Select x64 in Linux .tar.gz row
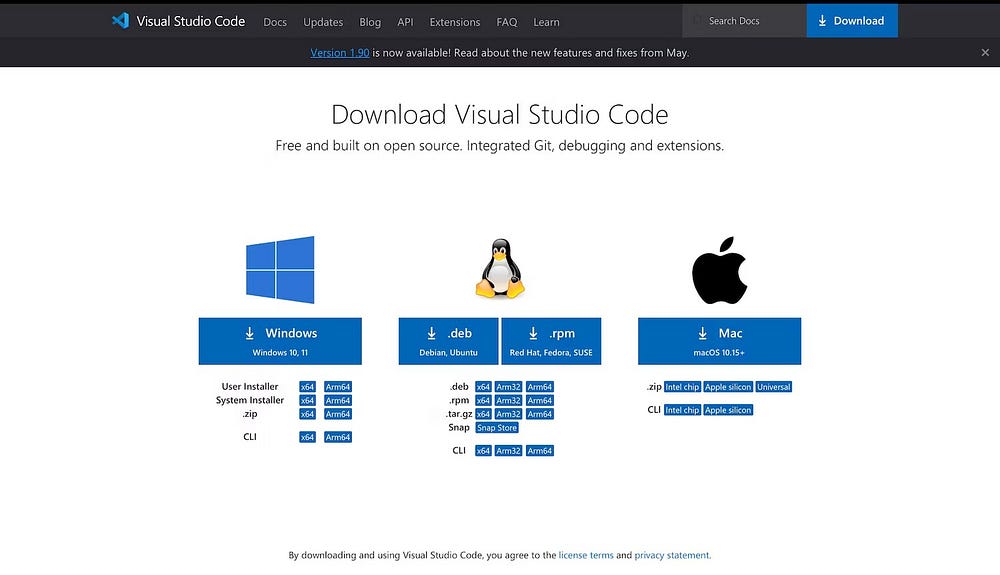Viewport: 1000px width, 575px height. tap(483, 414)
